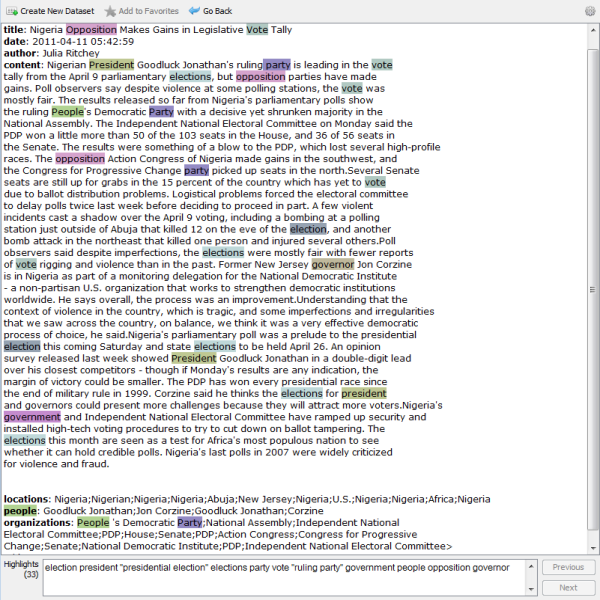Viewport: 600px width, 600px height.
Task: Click the Add to Favorites label
Action: tap(148, 11)
